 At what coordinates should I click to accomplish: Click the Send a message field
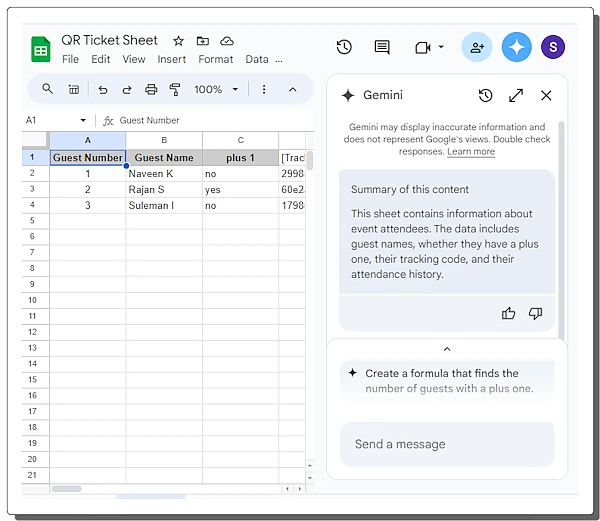(x=447, y=444)
